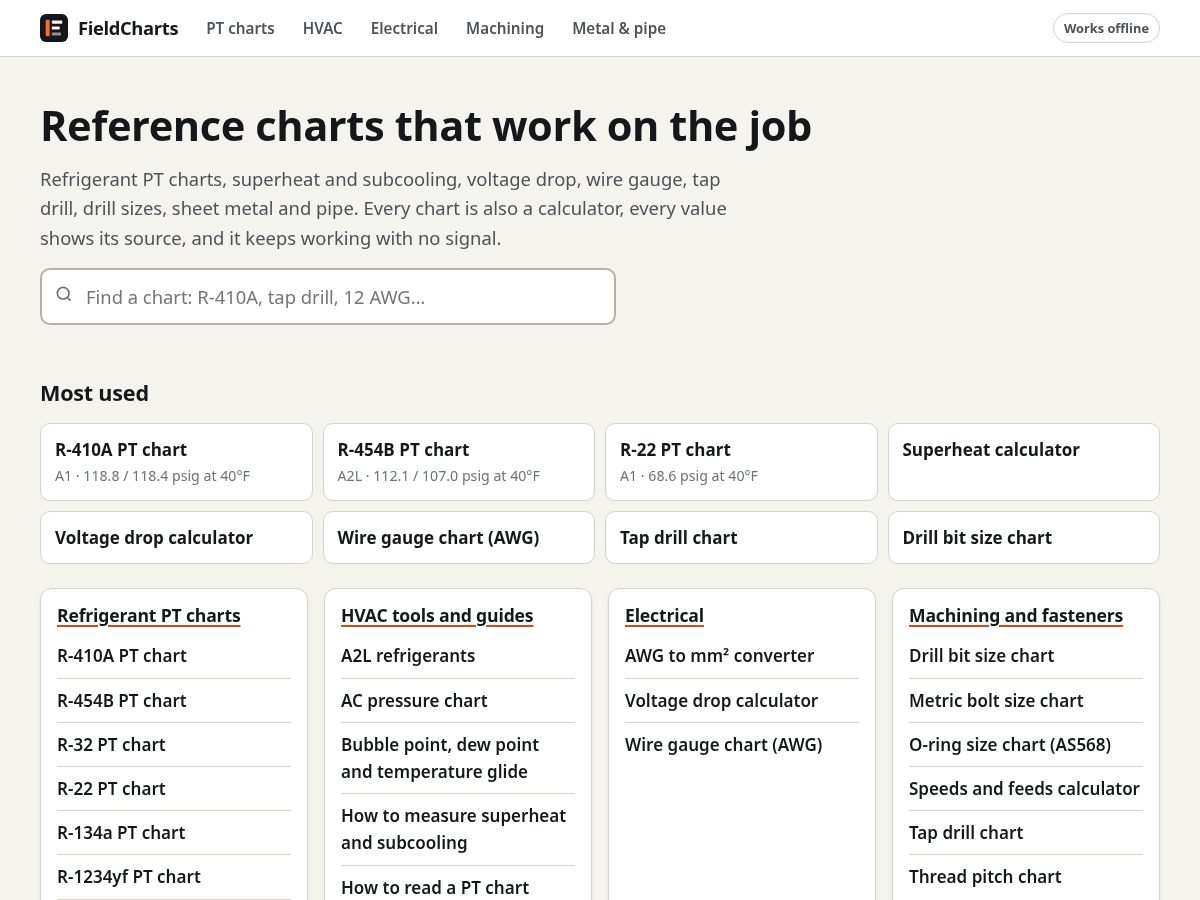Open the Drill bit size chart card

coord(1024,538)
